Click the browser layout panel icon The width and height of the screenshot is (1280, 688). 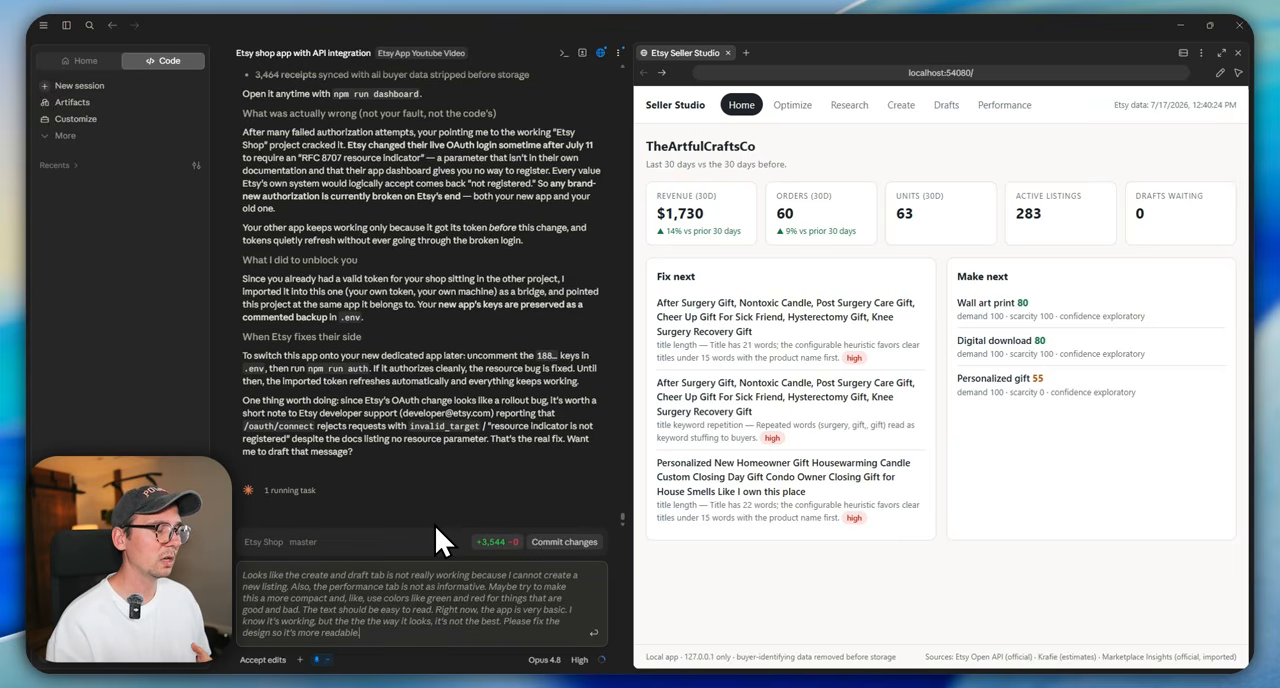(1183, 53)
